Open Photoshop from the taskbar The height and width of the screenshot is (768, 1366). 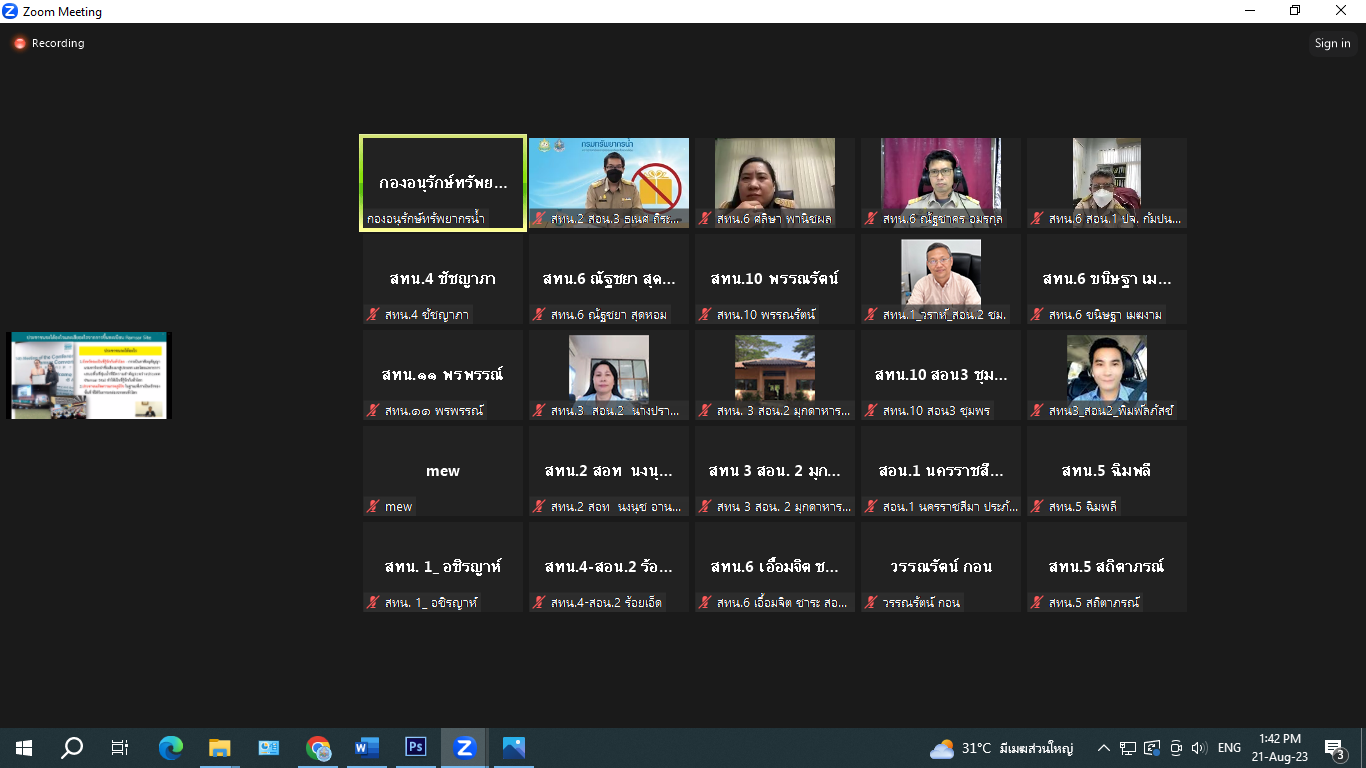415,747
